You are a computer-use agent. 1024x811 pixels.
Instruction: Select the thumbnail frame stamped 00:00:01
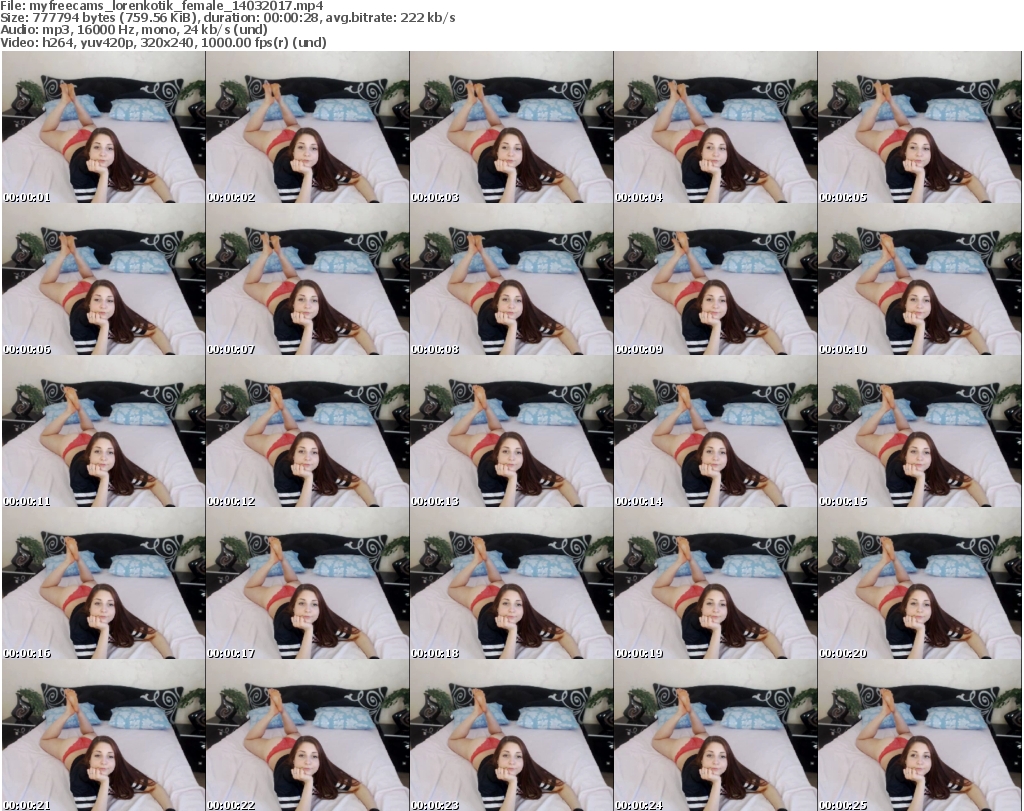(x=103, y=127)
